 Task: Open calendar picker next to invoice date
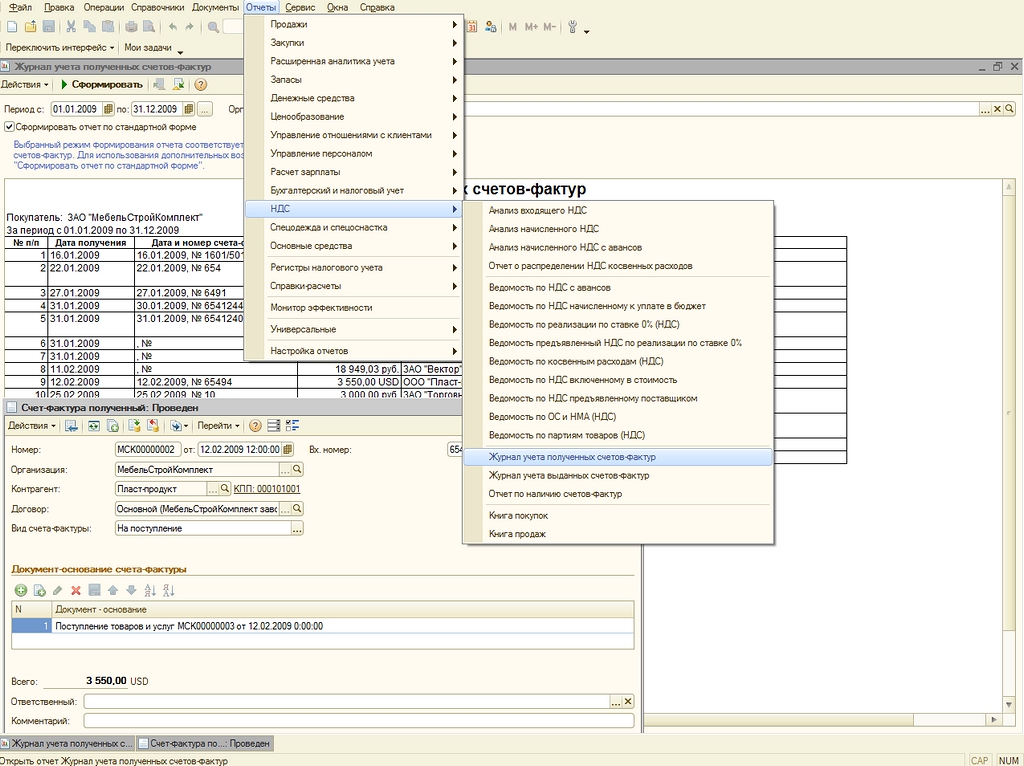pos(287,449)
